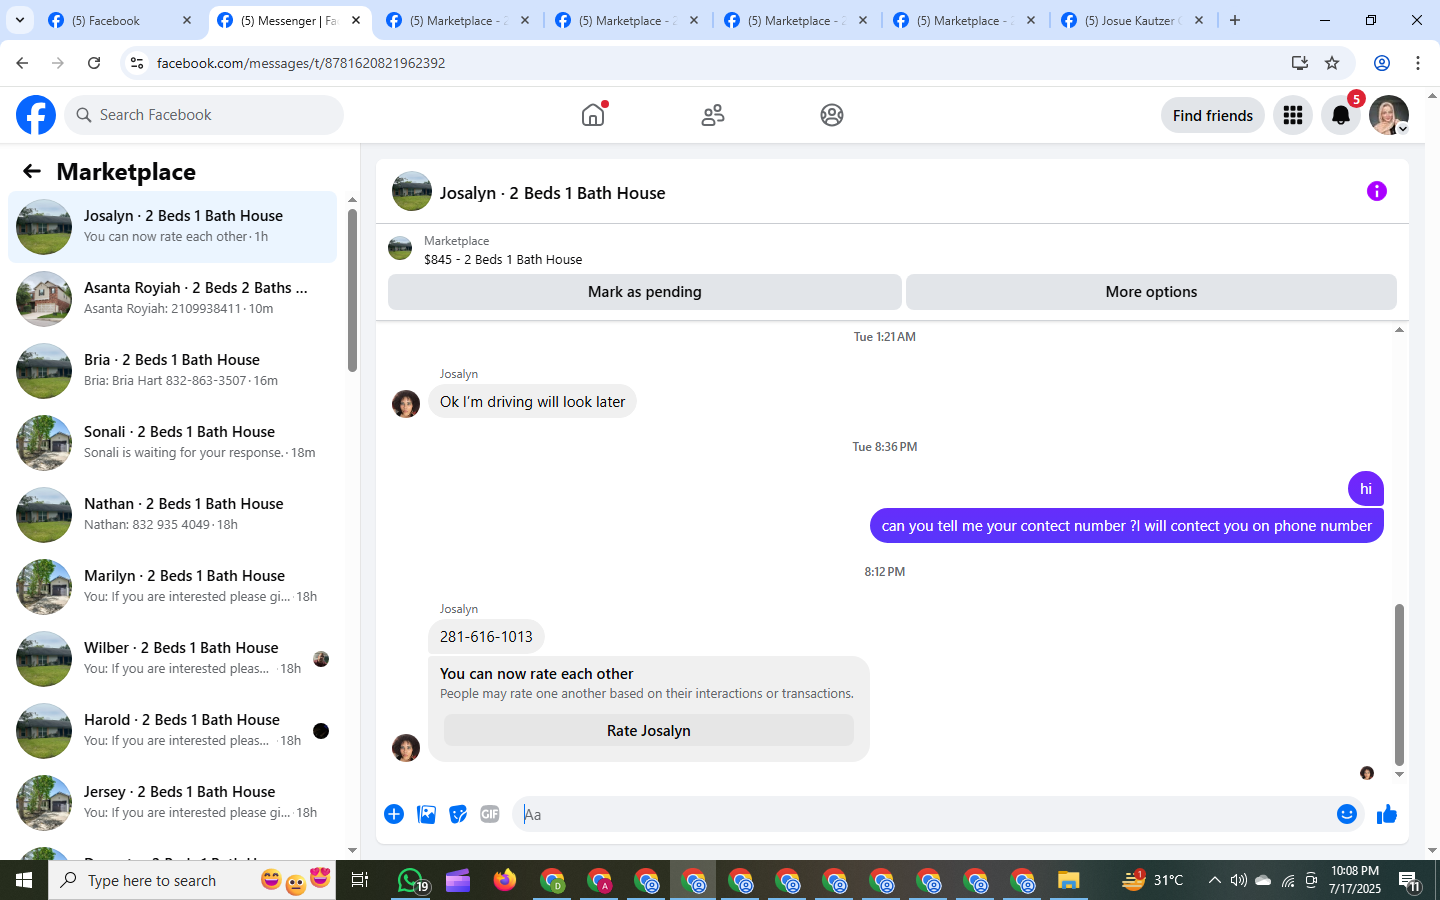Open Firefox from the taskbar
1440x900 pixels.
coord(505,880)
